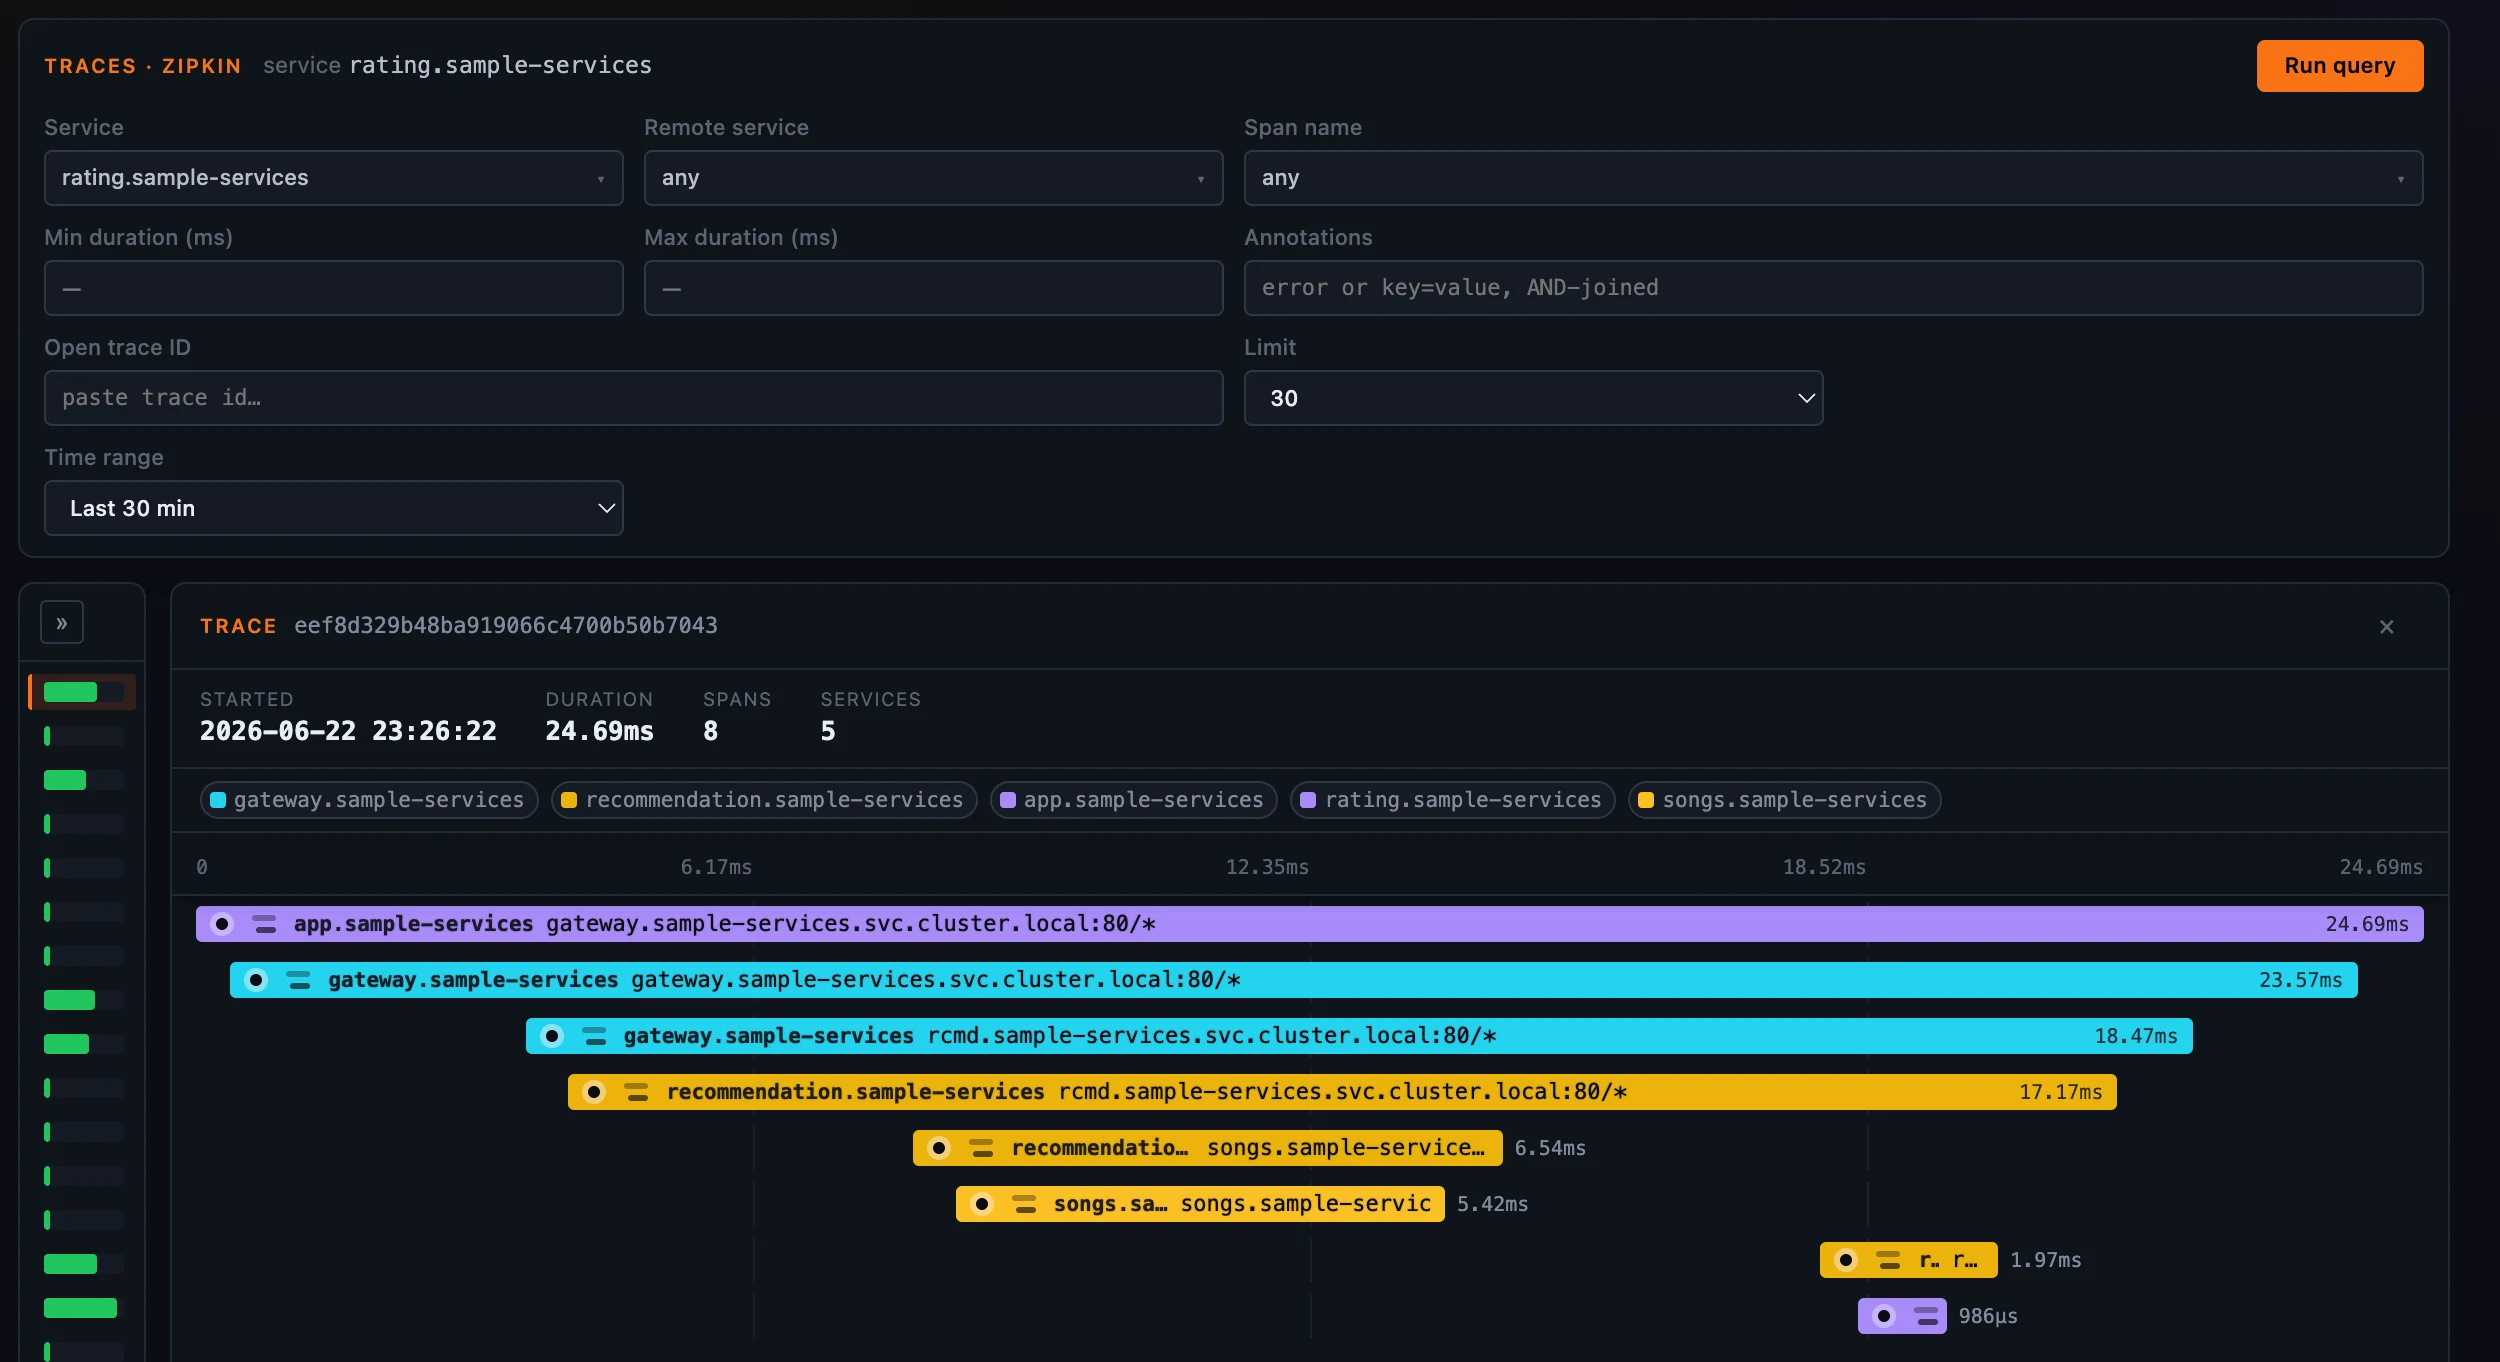Click the dot icon on the 6.54ms span
Viewport: 2500px width, 1362px height.
[939, 1148]
